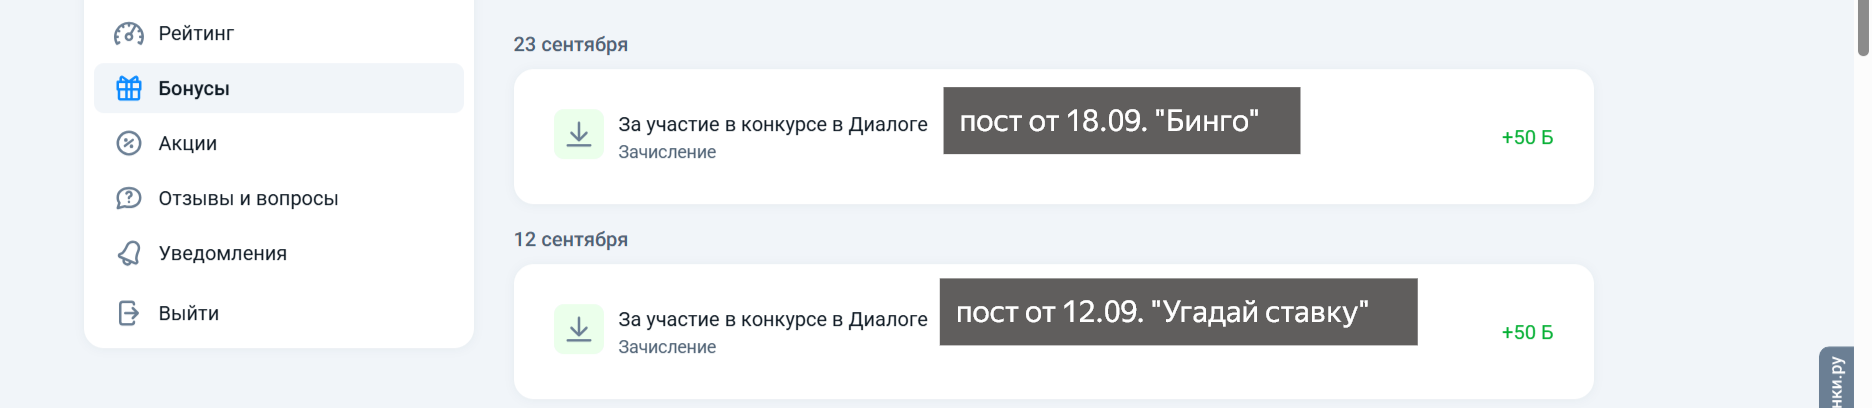
Task: Log out via Выйти
Action: [279, 313]
